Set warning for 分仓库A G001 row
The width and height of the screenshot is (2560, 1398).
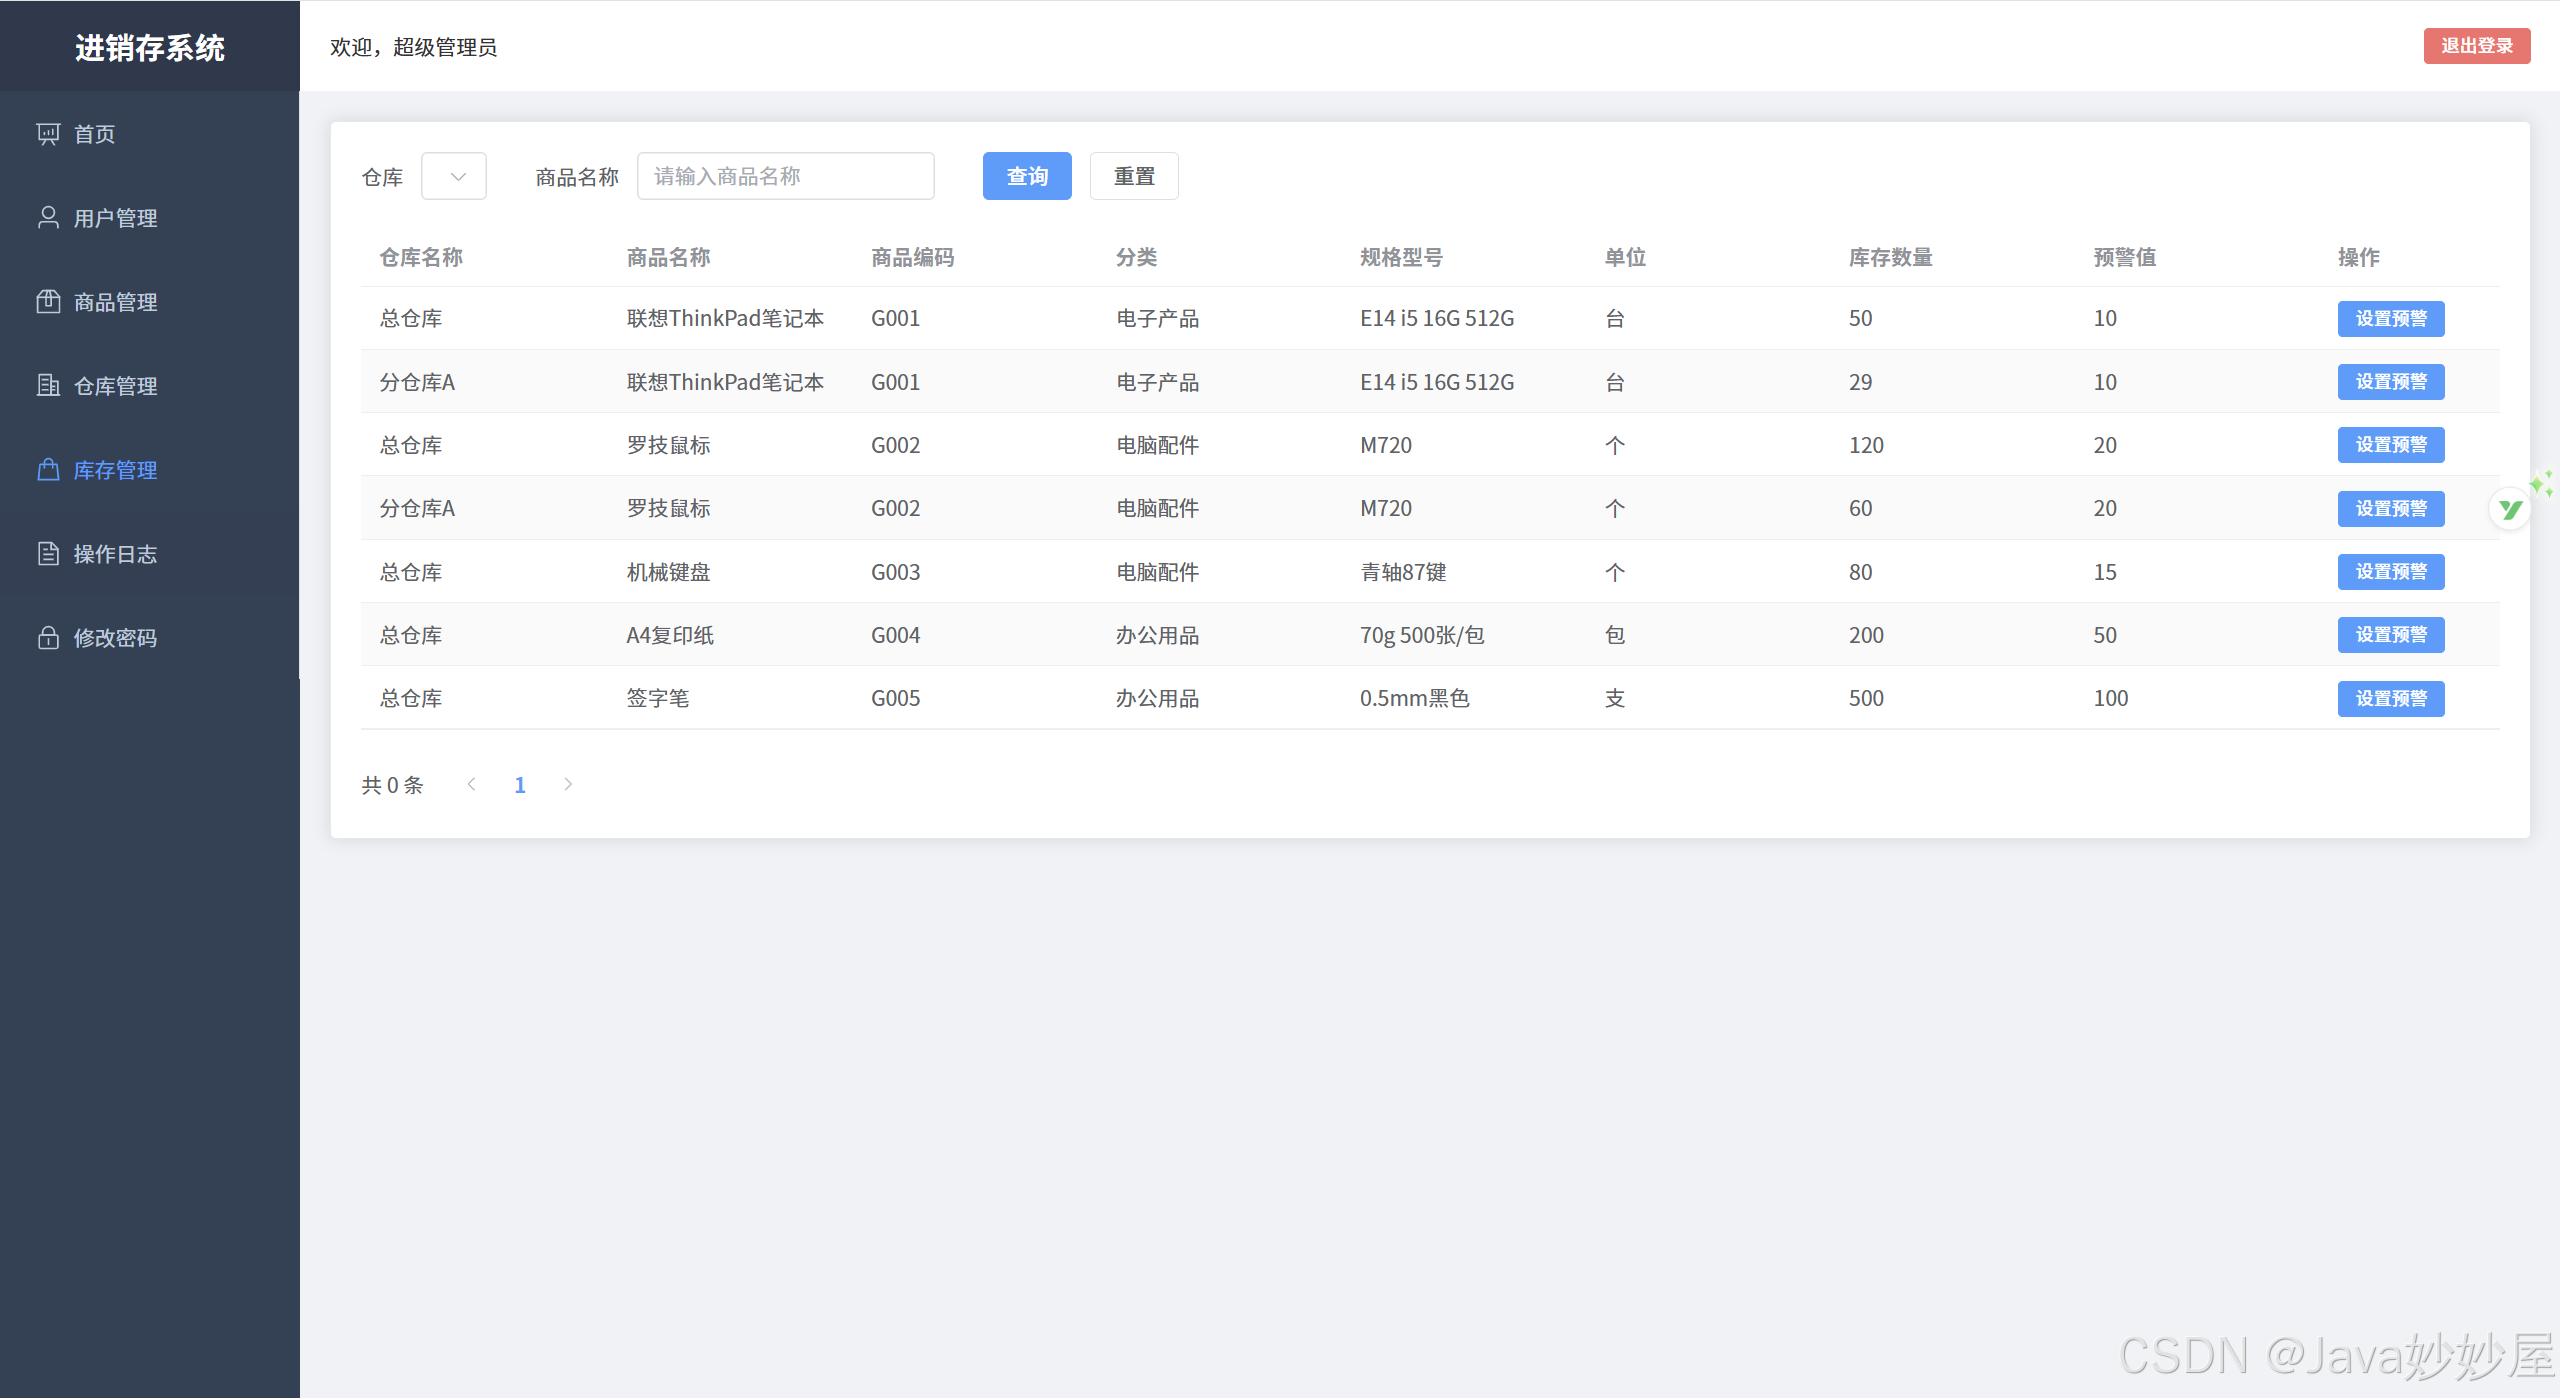coord(2391,382)
